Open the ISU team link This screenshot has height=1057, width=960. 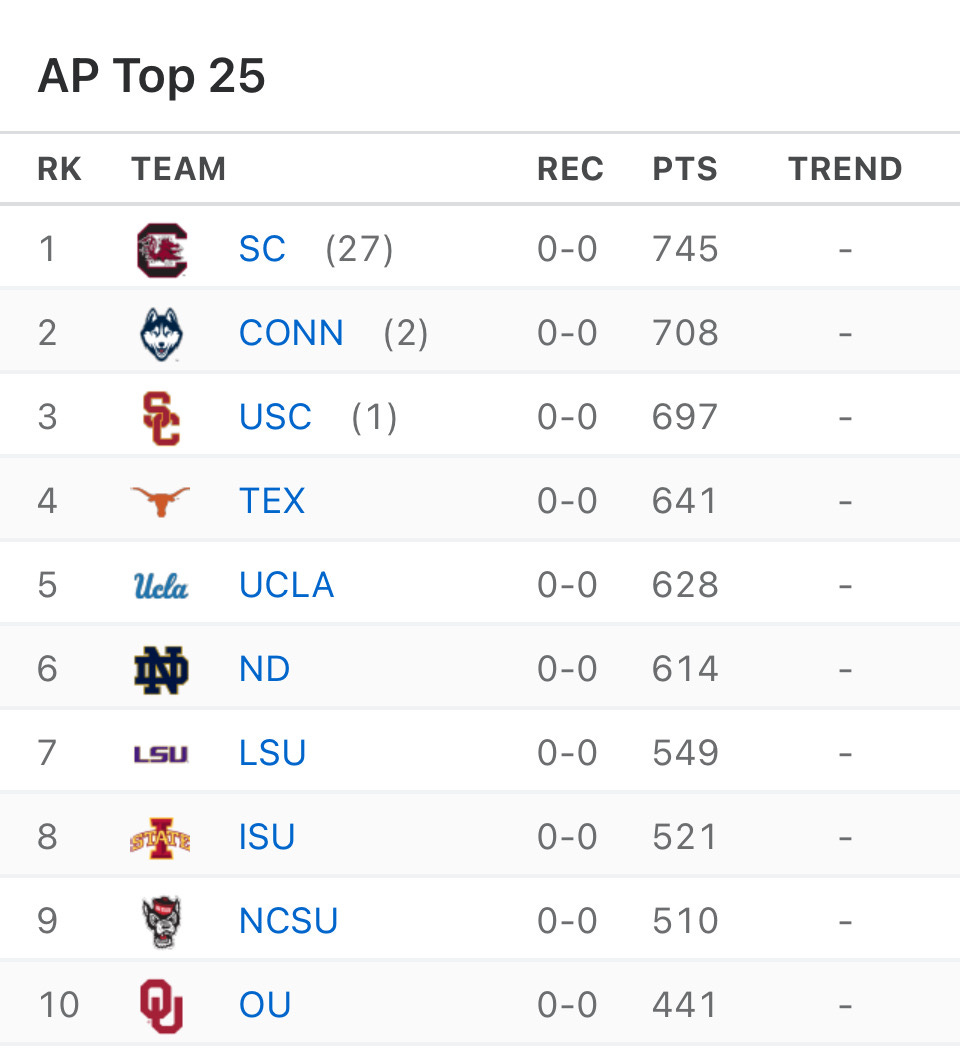point(267,837)
